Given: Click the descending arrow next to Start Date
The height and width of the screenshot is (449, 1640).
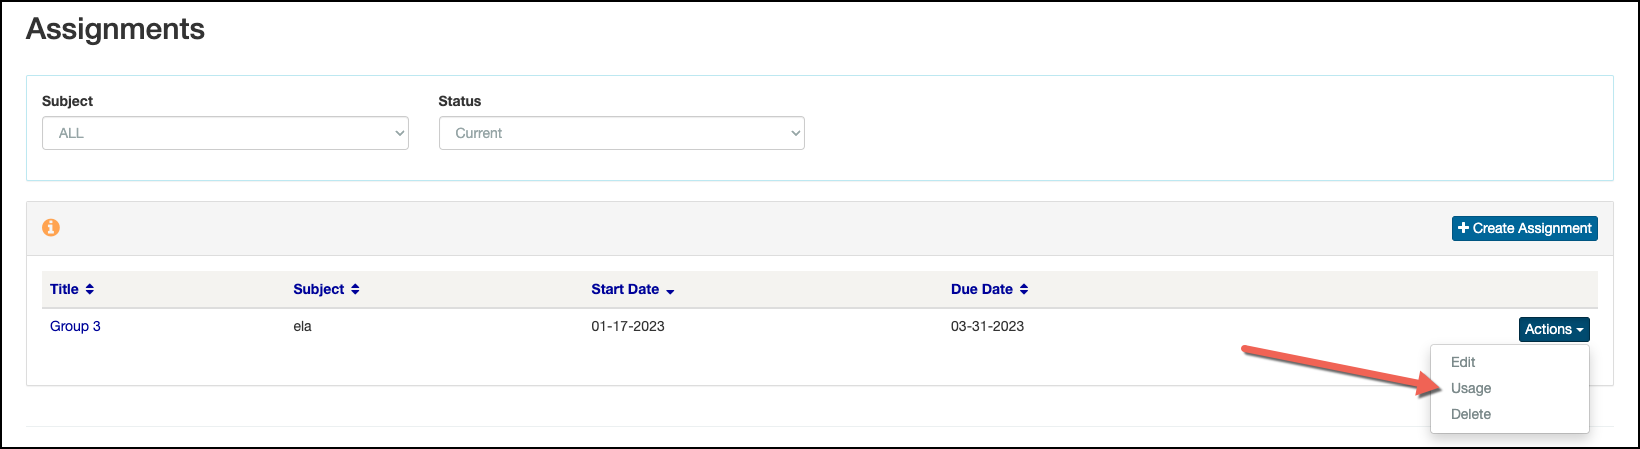Looking at the screenshot, I should tap(670, 291).
